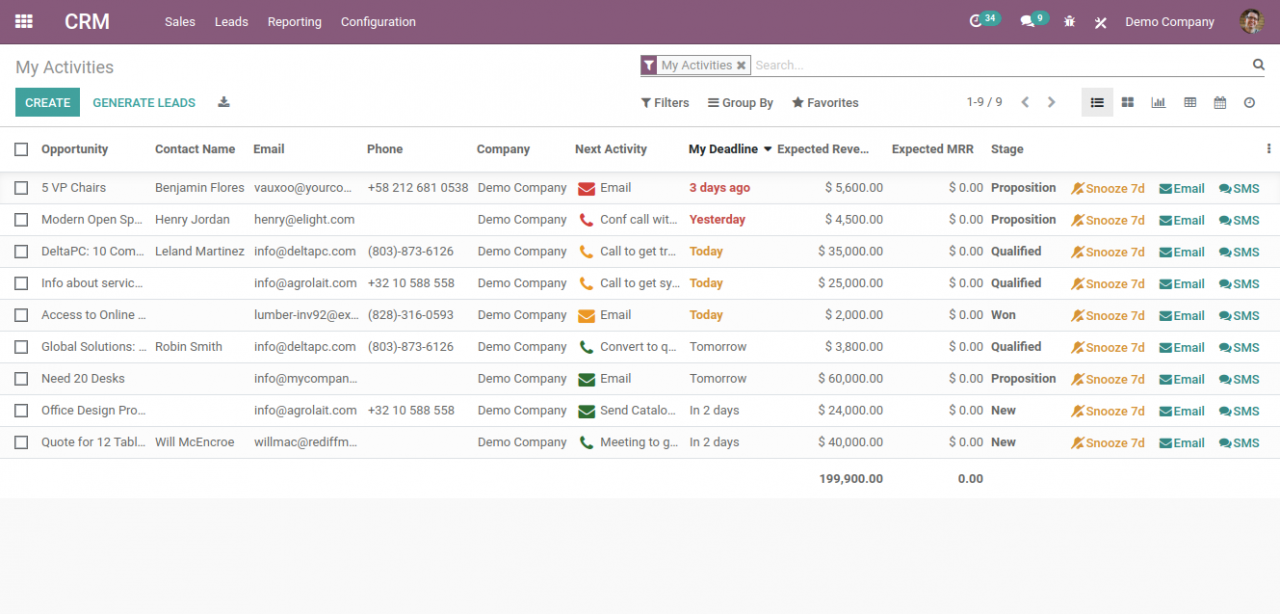Select the checkbox for 5 VP Chairs

point(21,187)
